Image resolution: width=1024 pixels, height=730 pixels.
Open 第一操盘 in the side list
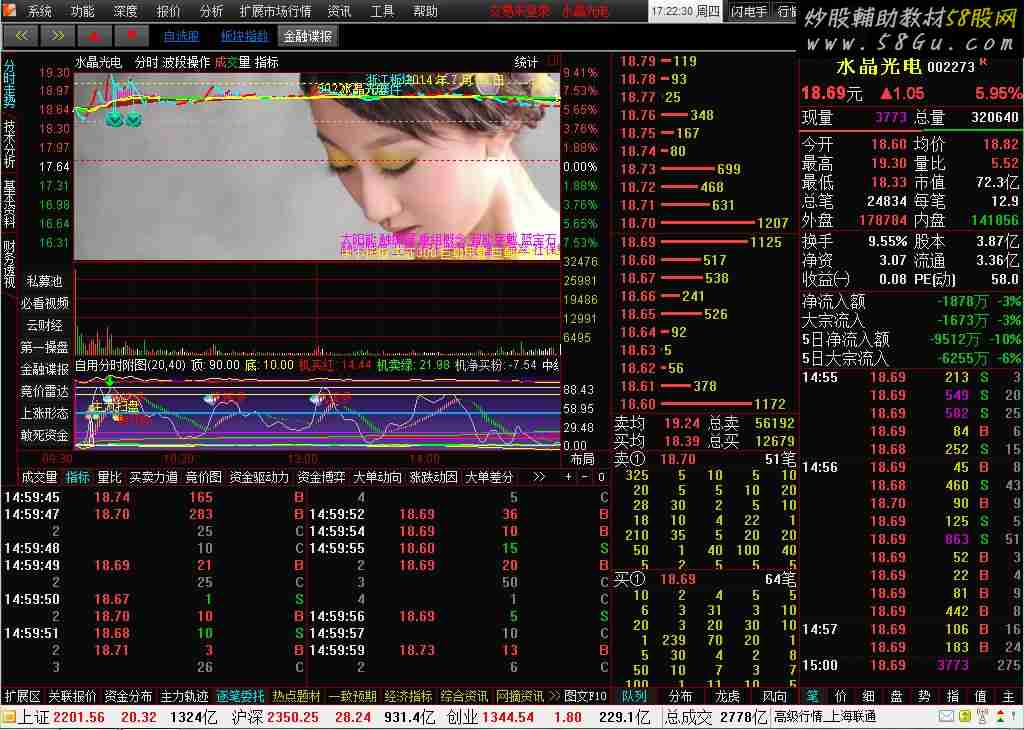point(44,347)
